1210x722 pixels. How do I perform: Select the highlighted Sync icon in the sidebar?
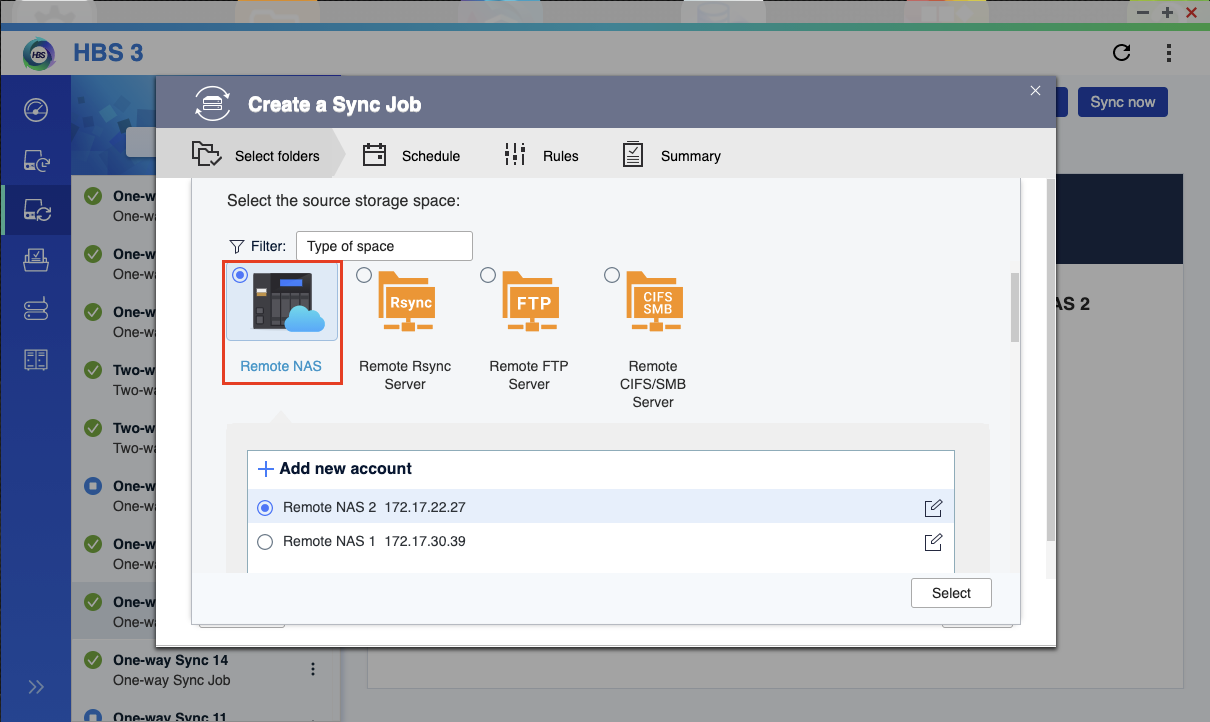[x=36, y=210]
